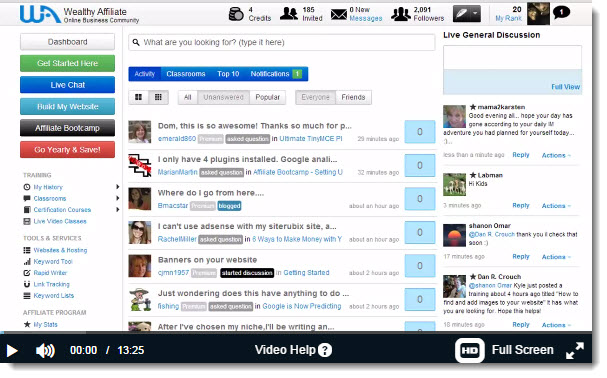Click the Video Help question mark icon
This screenshot has height=378, width=607.
pos(325,350)
